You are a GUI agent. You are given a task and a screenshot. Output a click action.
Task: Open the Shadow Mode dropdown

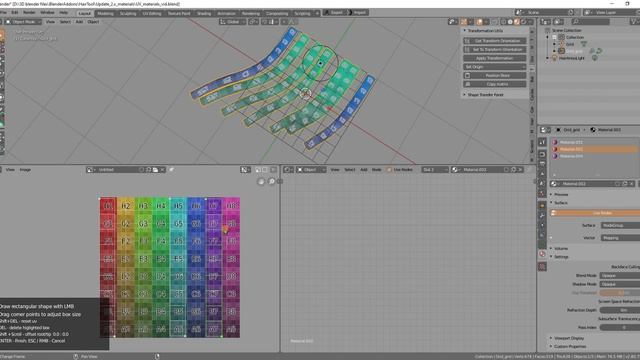(620, 284)
